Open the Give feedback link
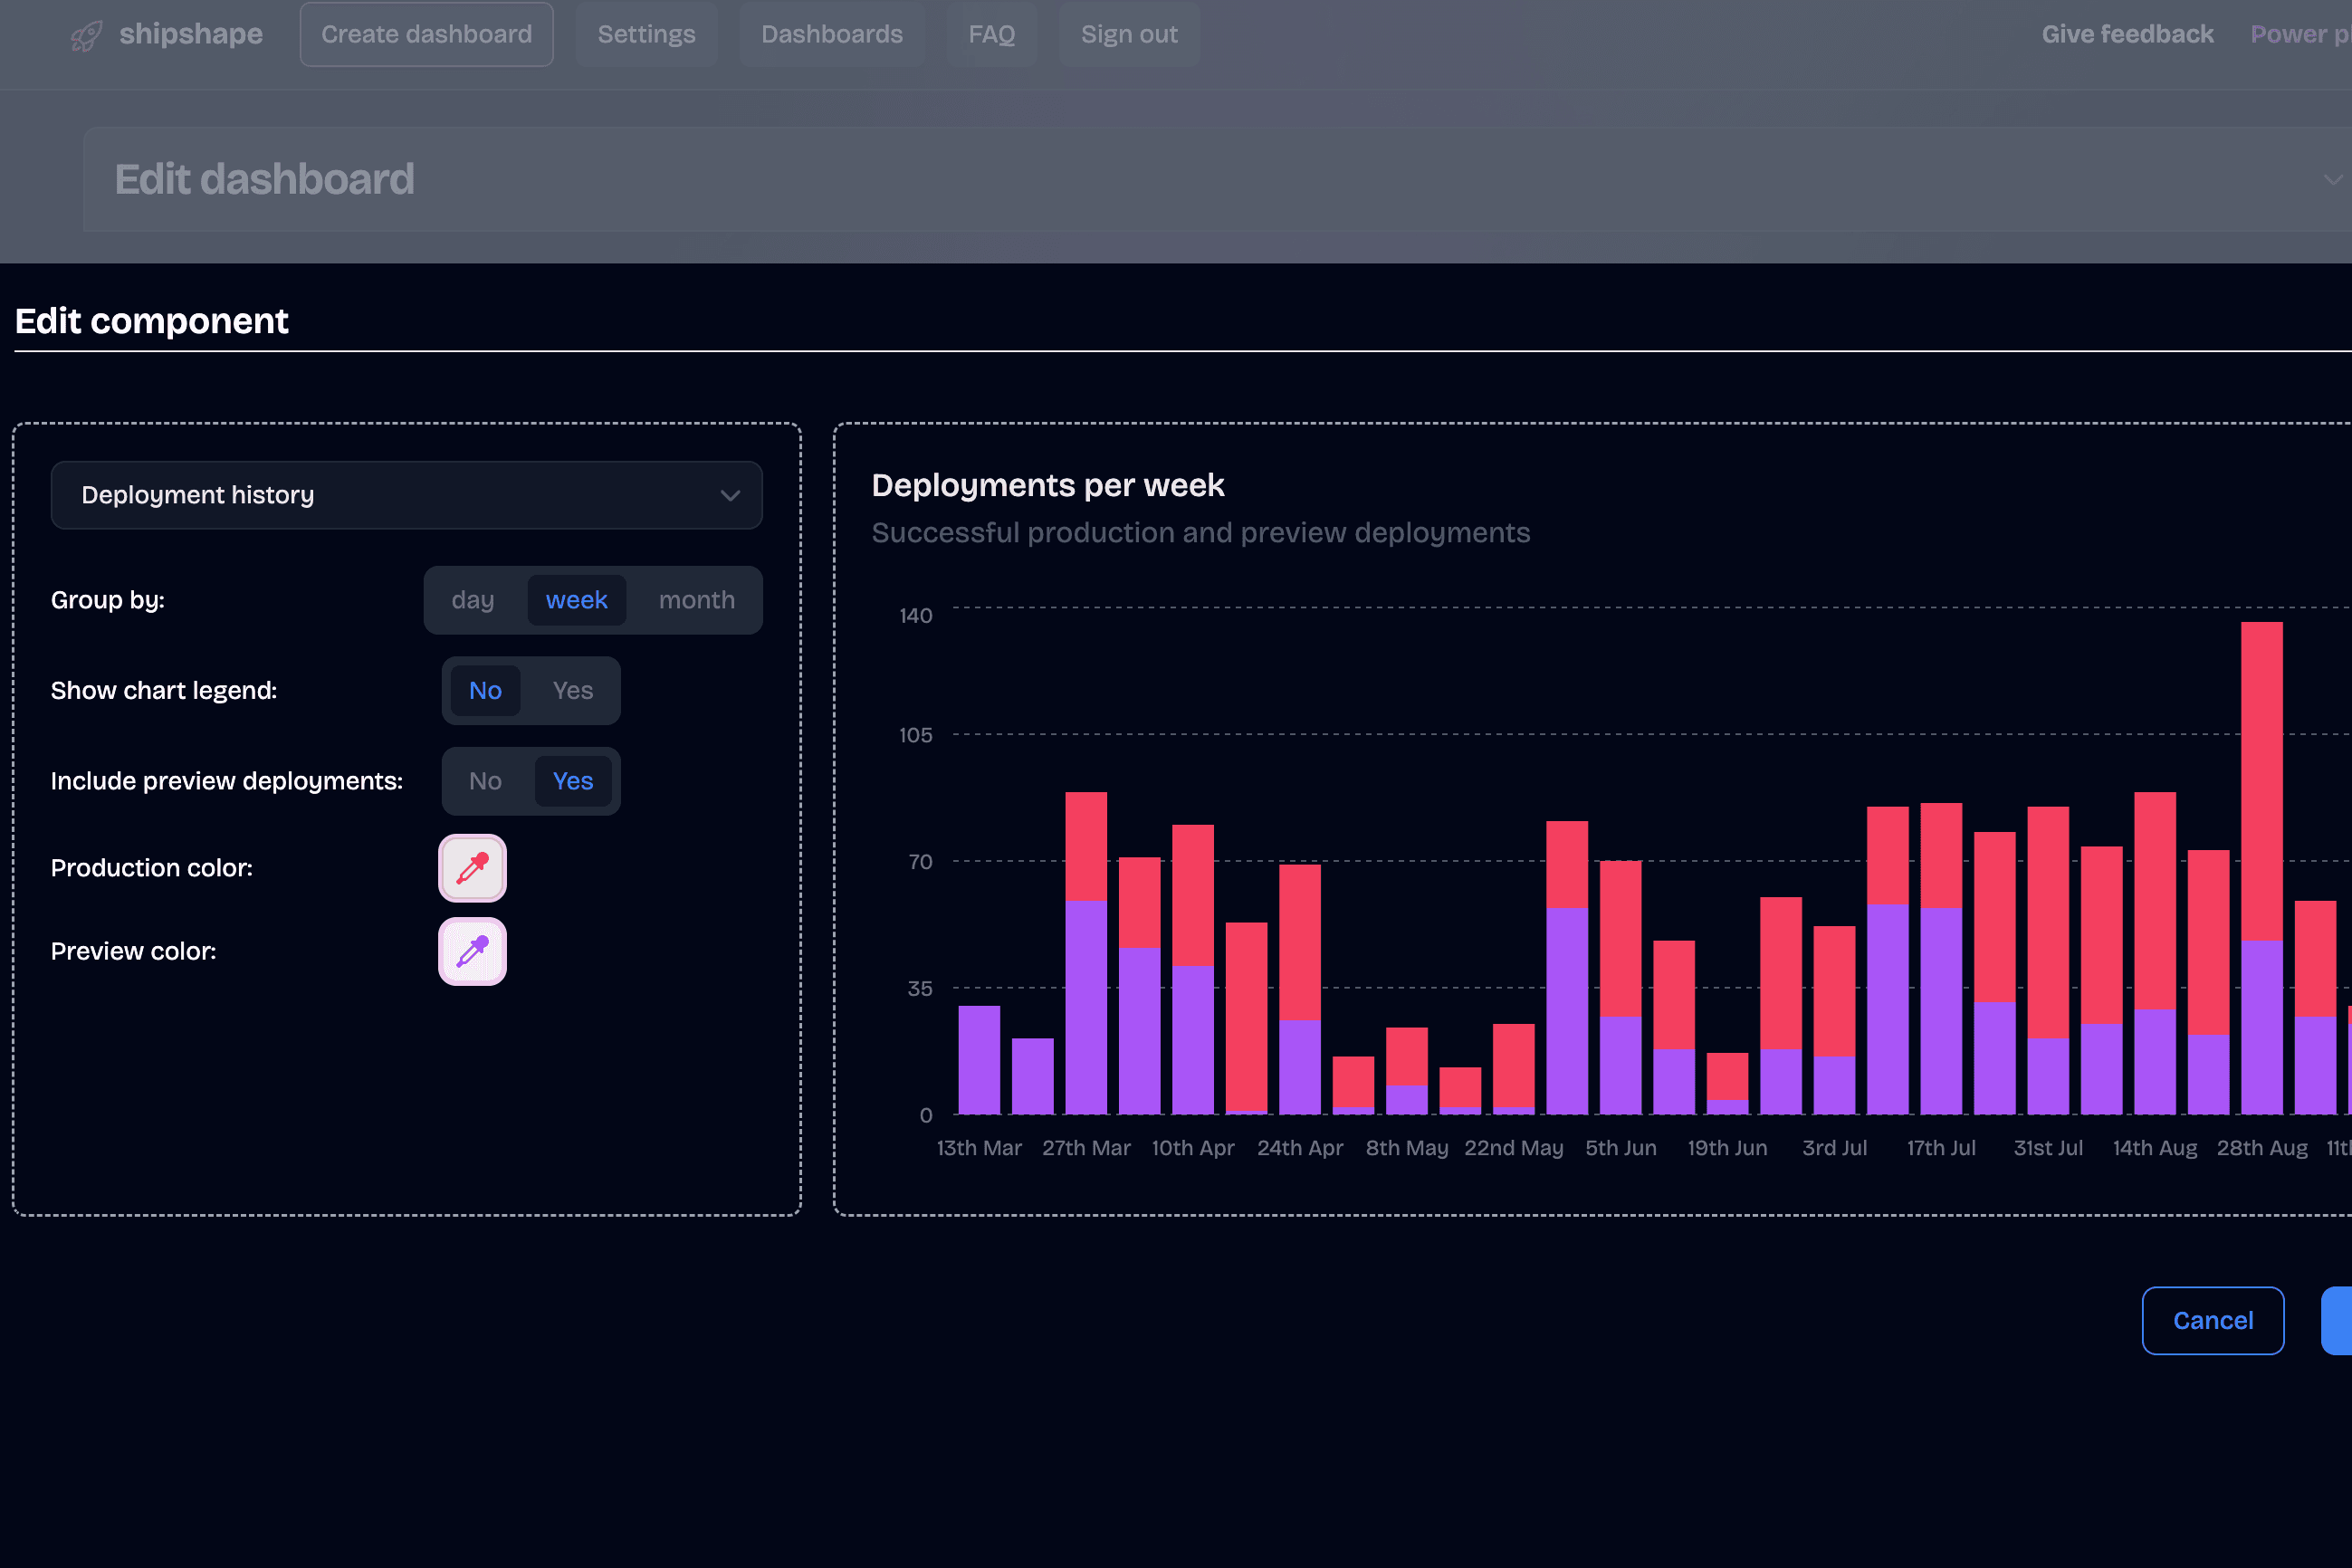 (x=2127, y=34)
